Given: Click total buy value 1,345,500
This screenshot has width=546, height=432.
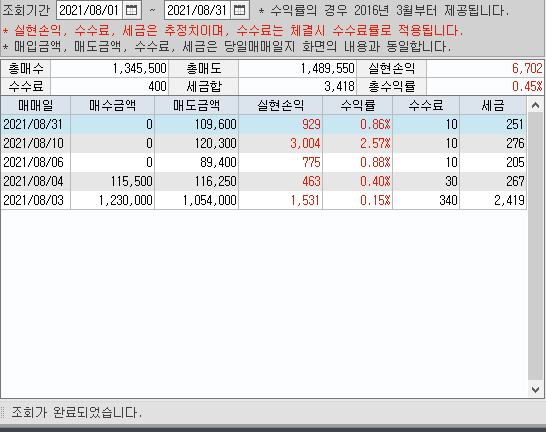Looking at the screenshot, I should tap(140, 69).
